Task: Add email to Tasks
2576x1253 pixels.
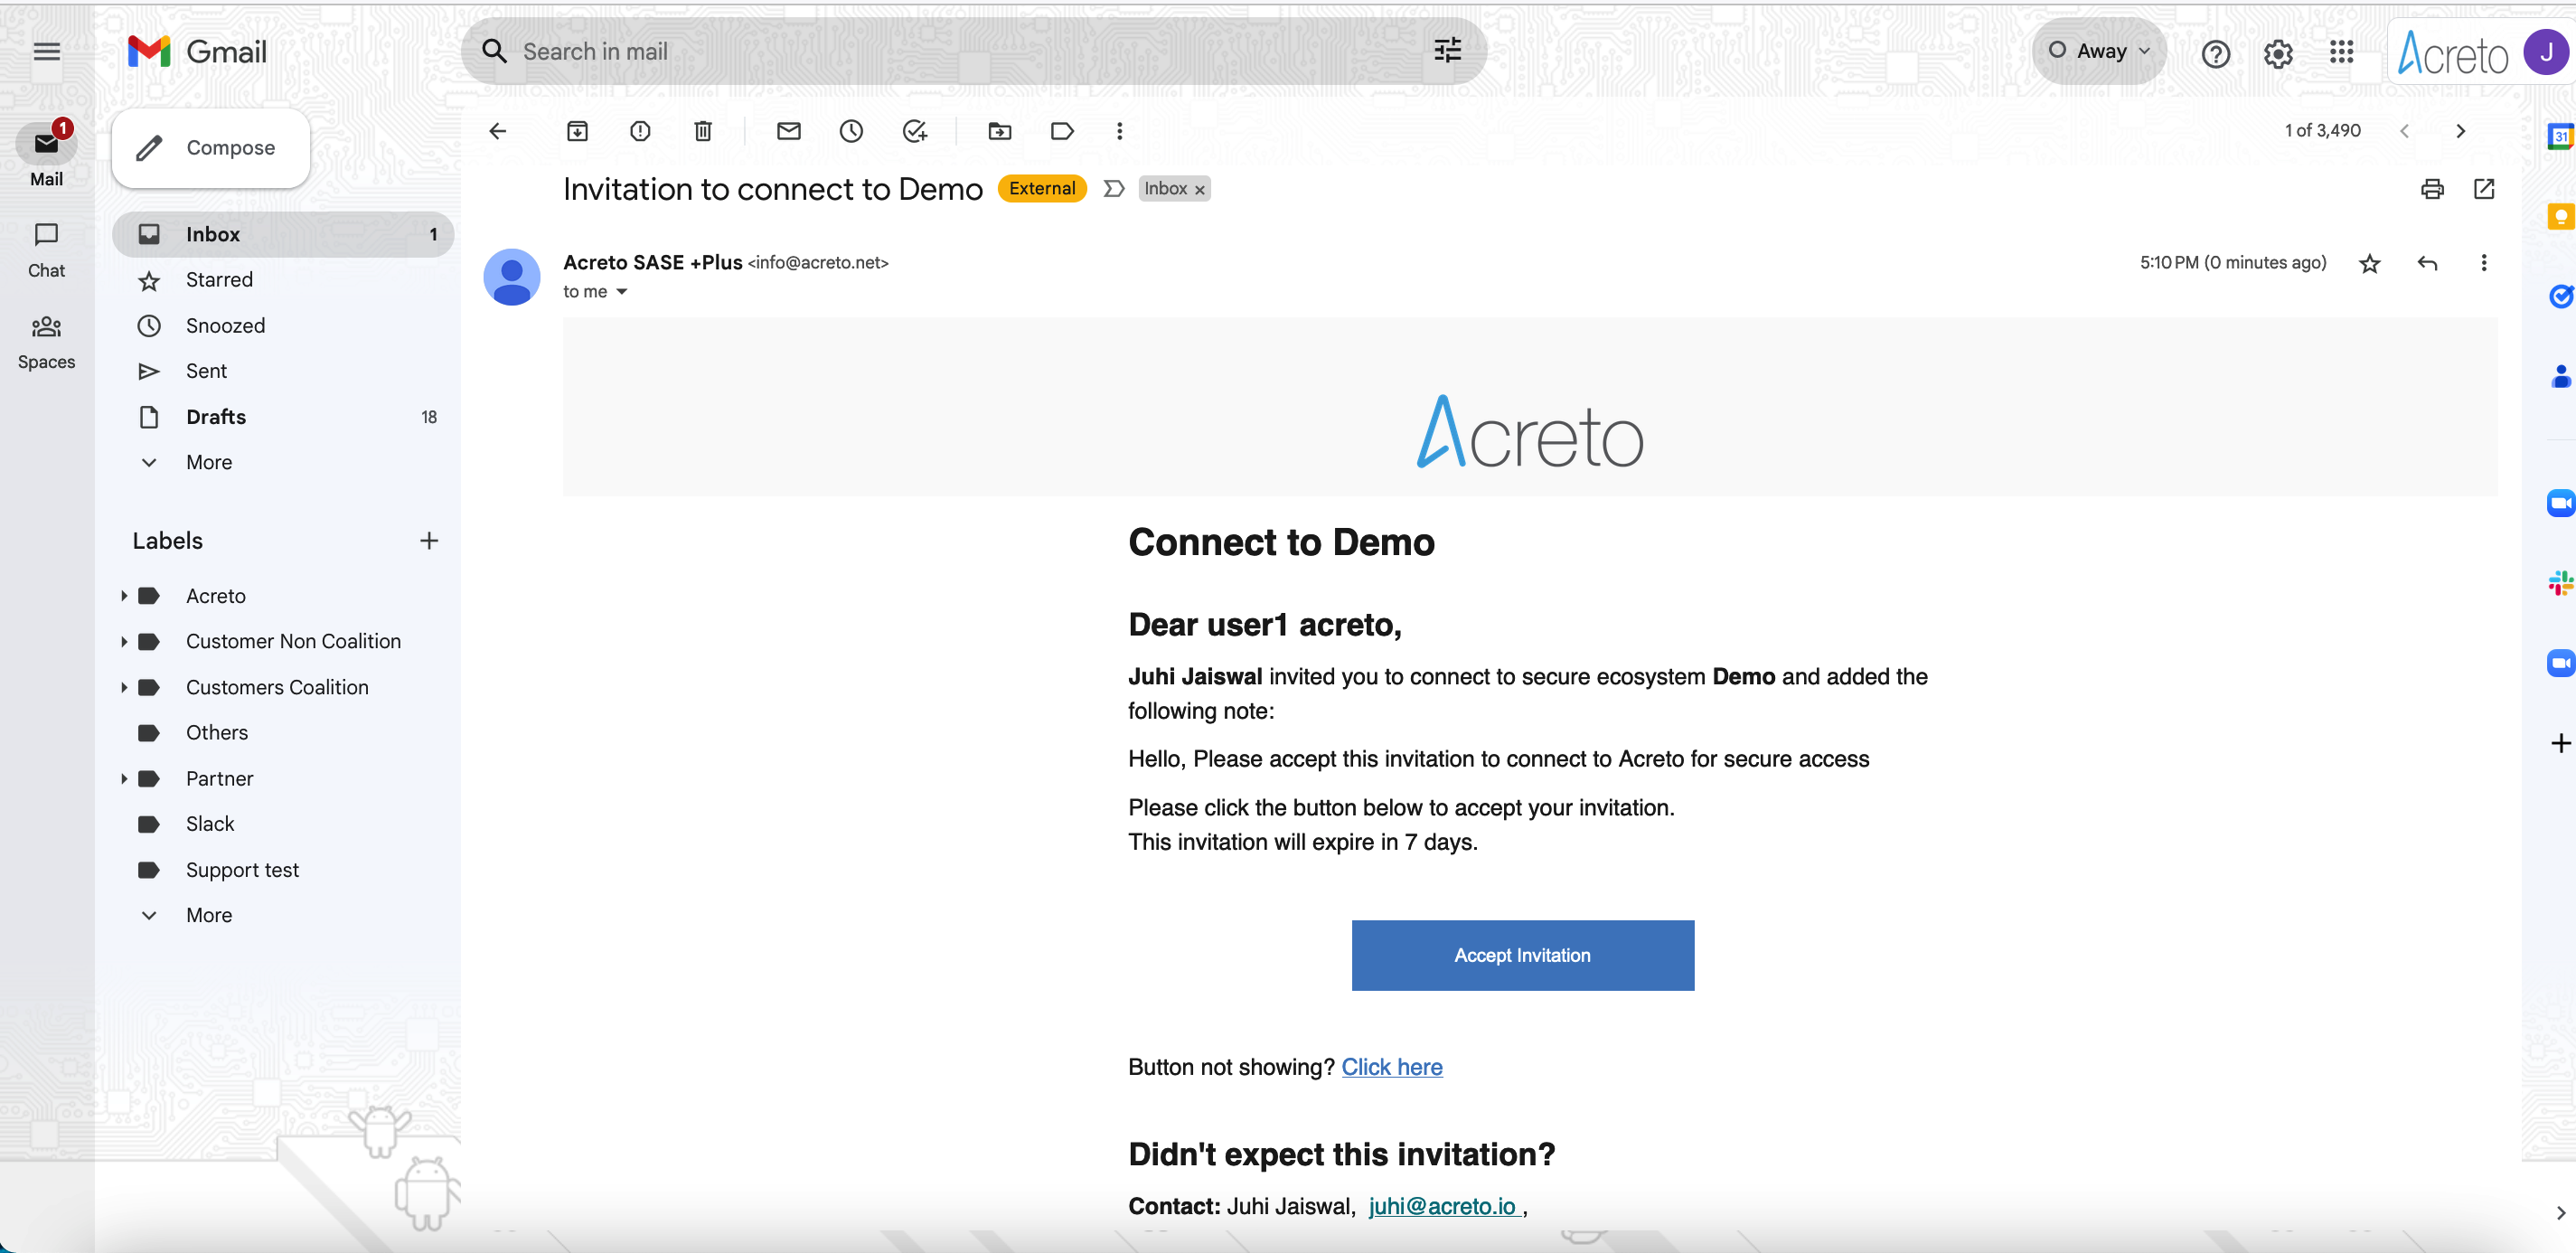Action: pyautogui.click(x=914, y=131)
